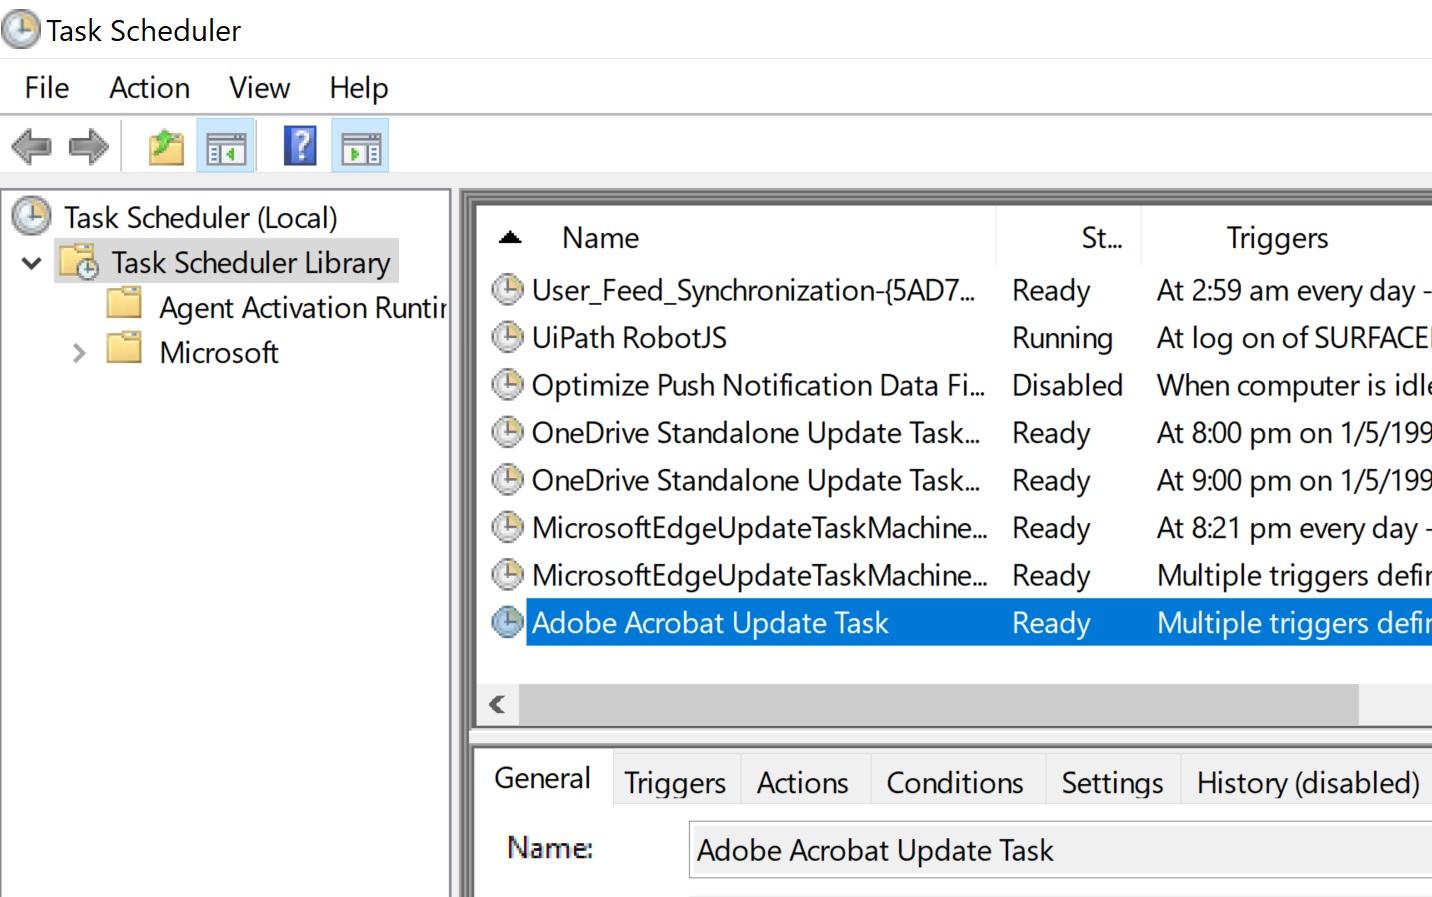Toggle the console tree pane visibility
This screenshot has width=1432, height=897.
(x=226, y=145)
